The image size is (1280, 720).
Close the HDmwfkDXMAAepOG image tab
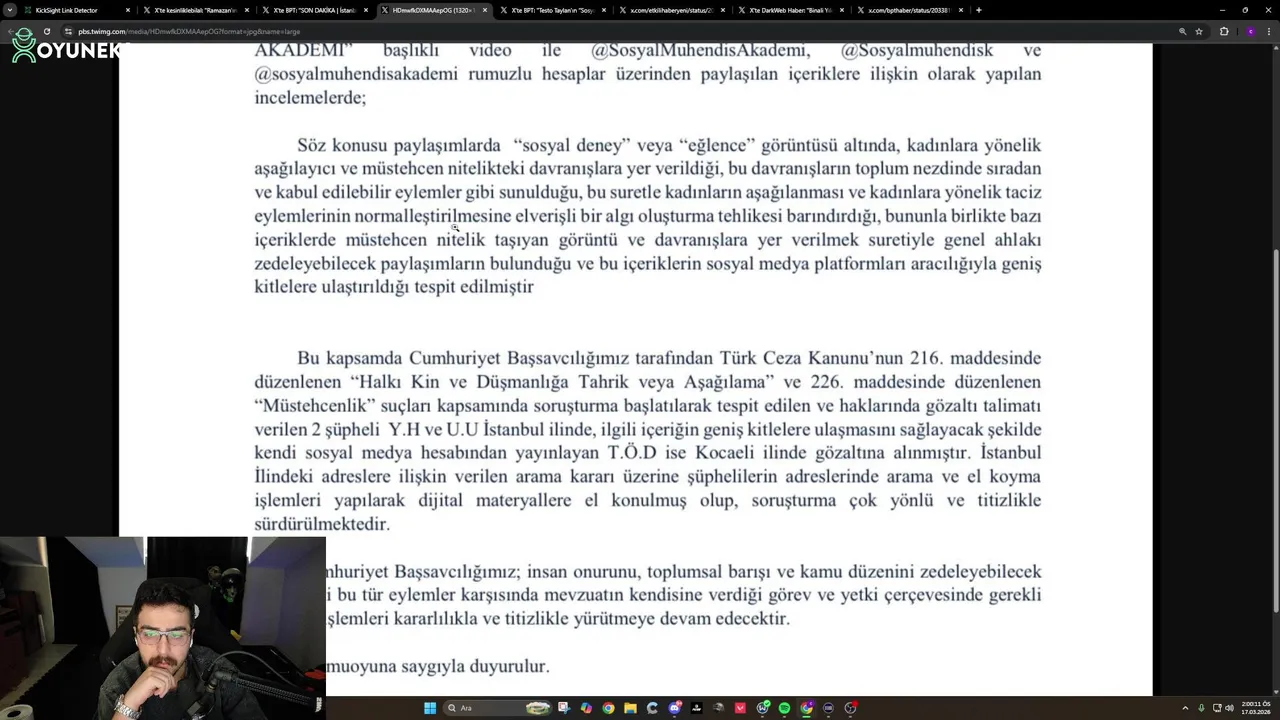coord(485,10)
